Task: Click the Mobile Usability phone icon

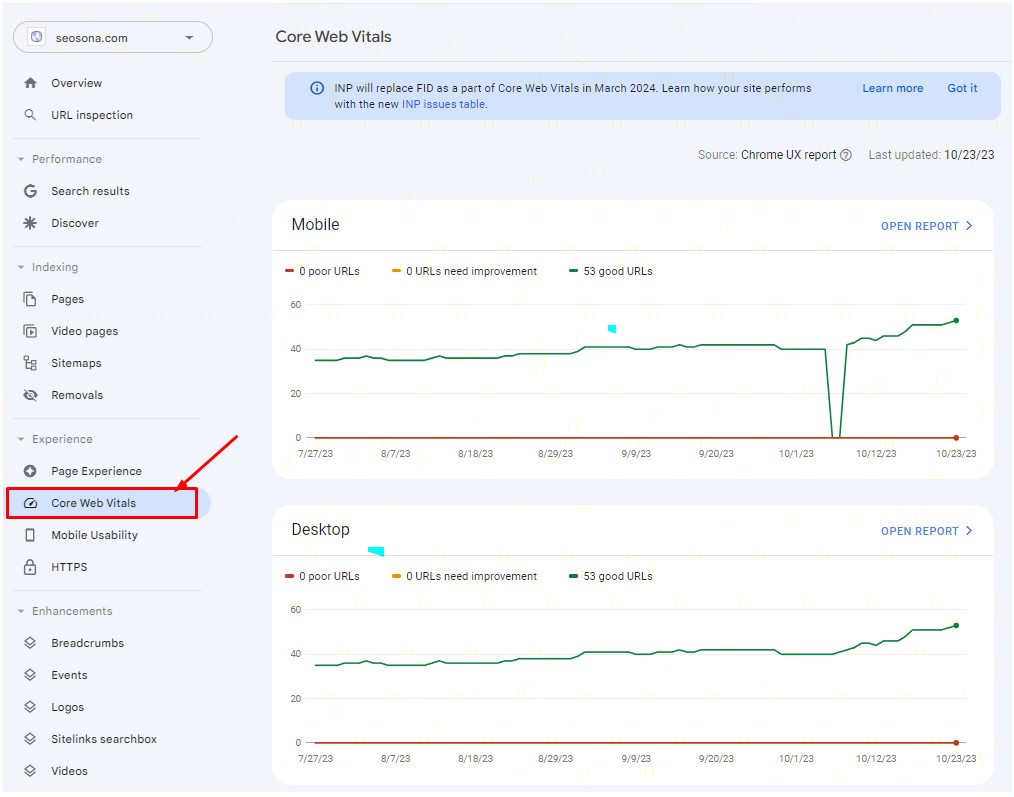Action: [30, 535]
